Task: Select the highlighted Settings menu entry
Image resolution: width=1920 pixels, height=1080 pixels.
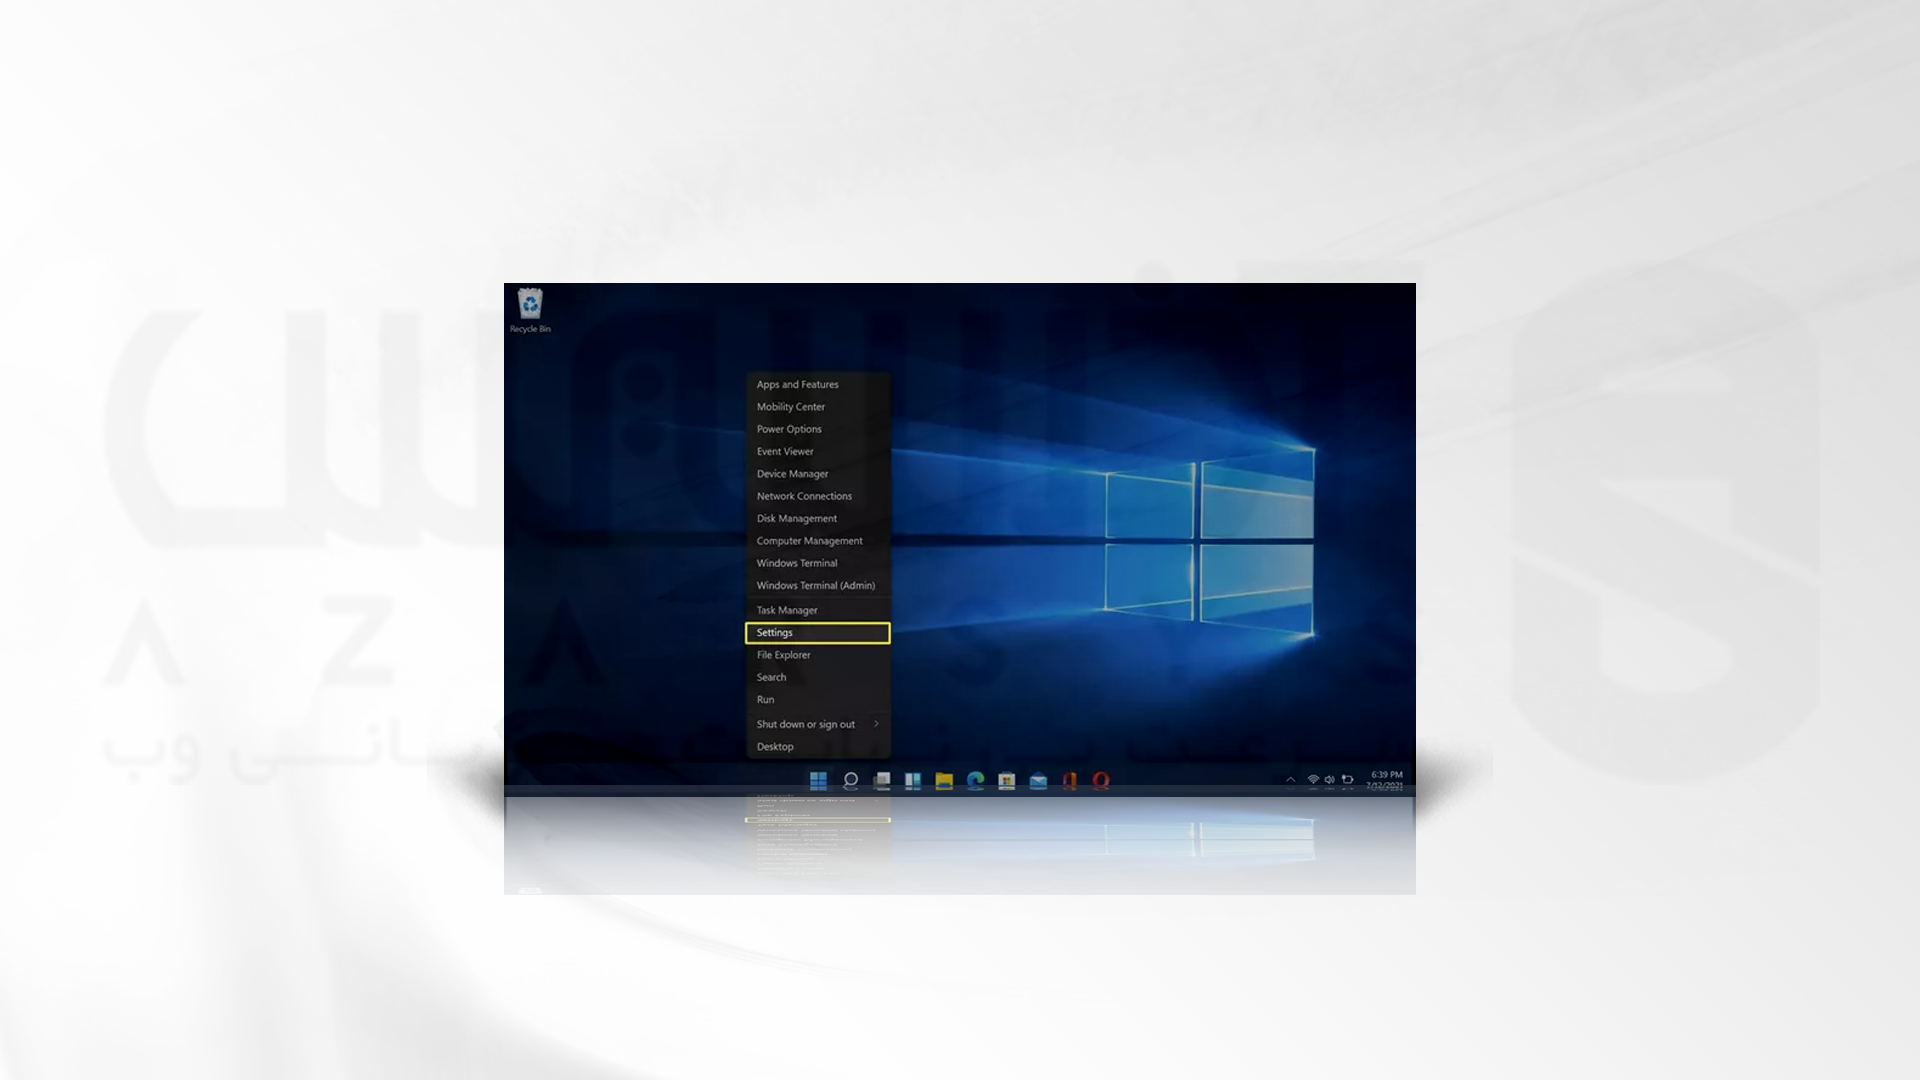Action: (818, 633)
